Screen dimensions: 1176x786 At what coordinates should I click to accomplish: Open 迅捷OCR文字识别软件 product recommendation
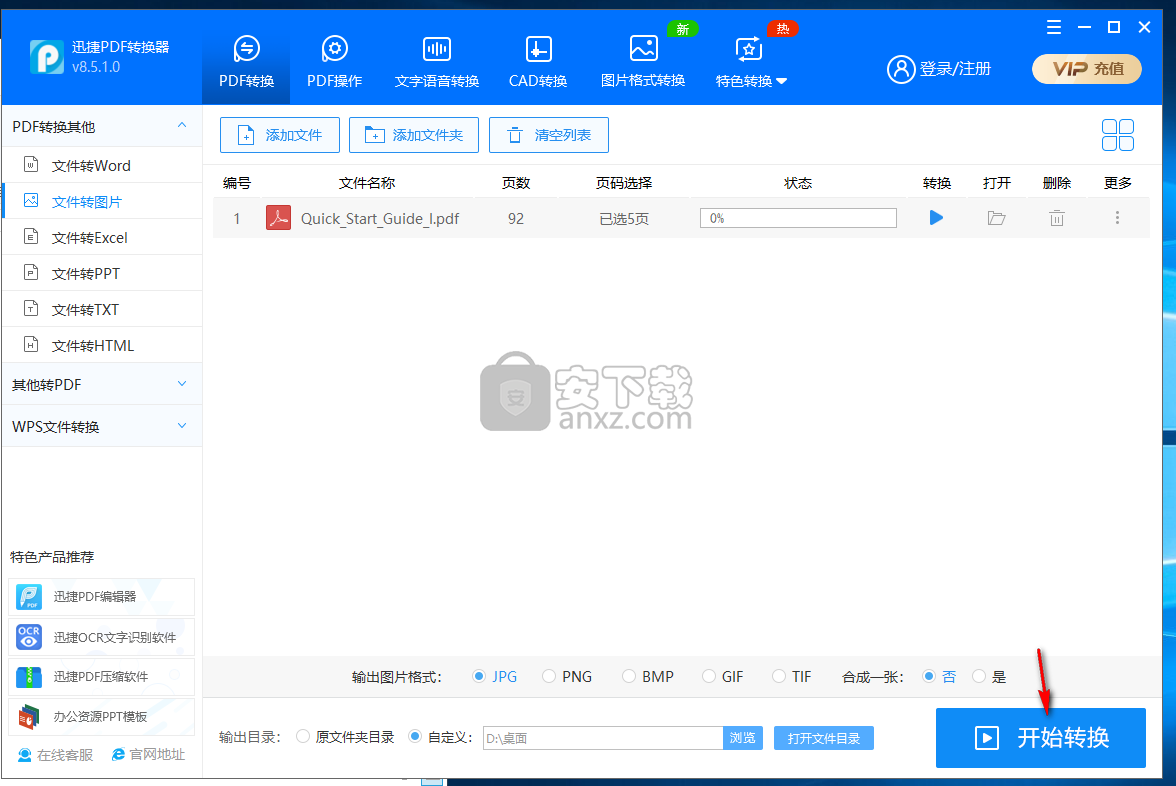pos(102,637)
